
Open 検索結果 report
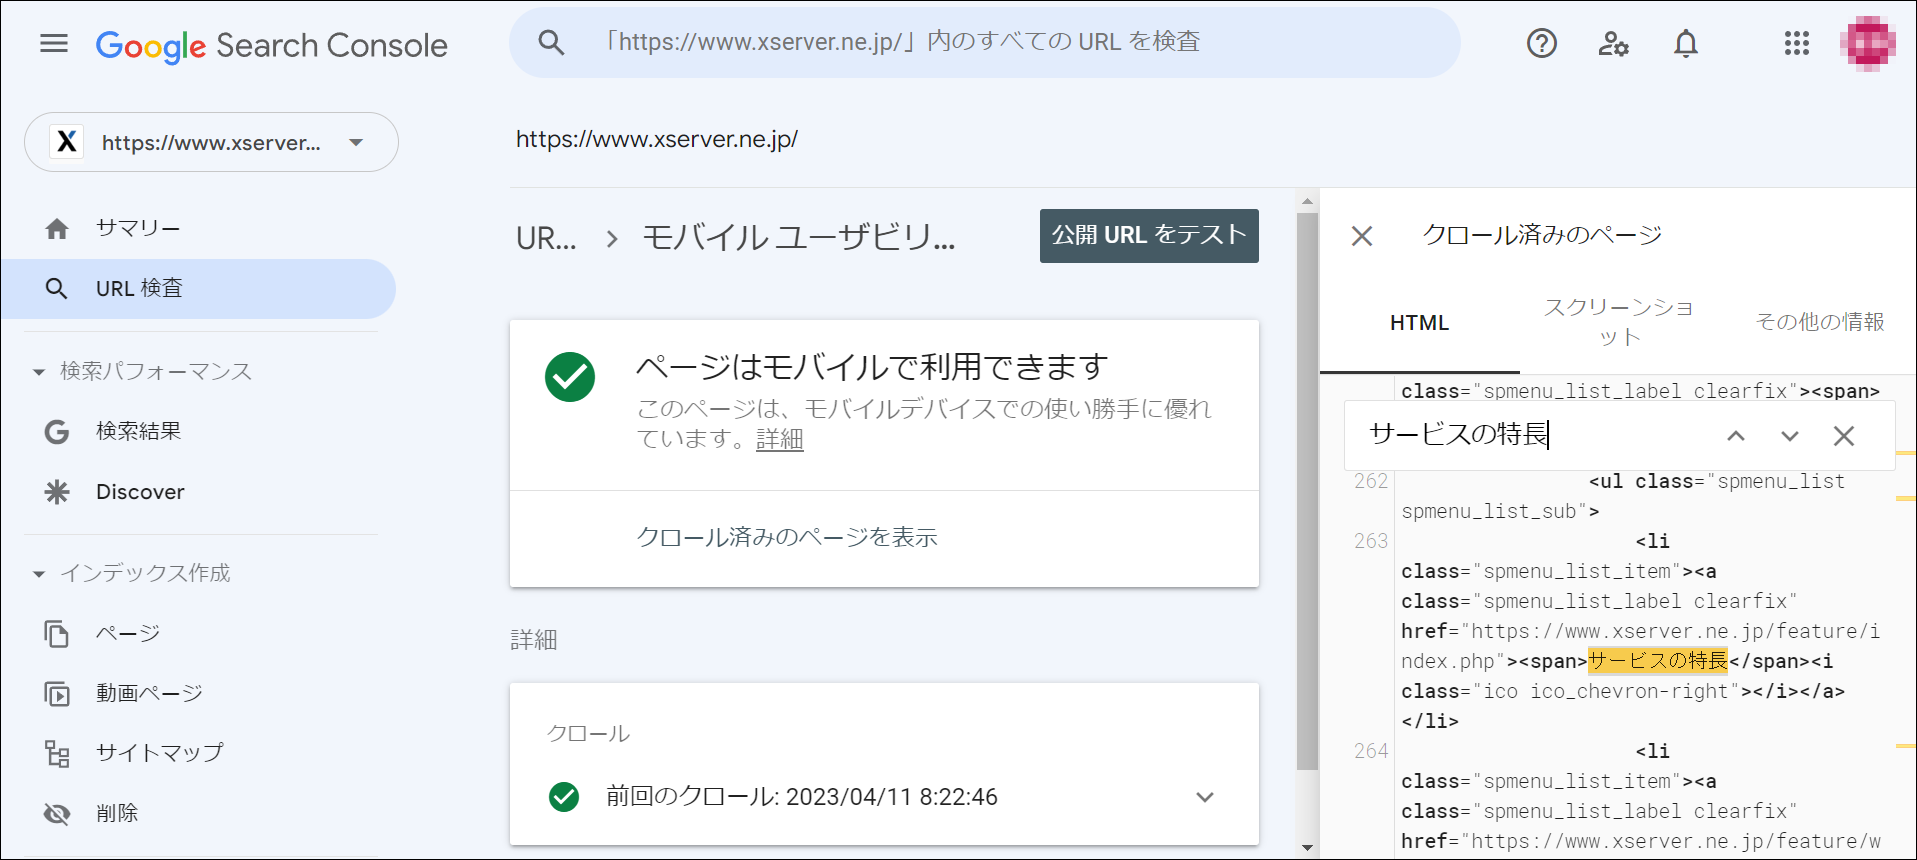(x=199, y=432)
